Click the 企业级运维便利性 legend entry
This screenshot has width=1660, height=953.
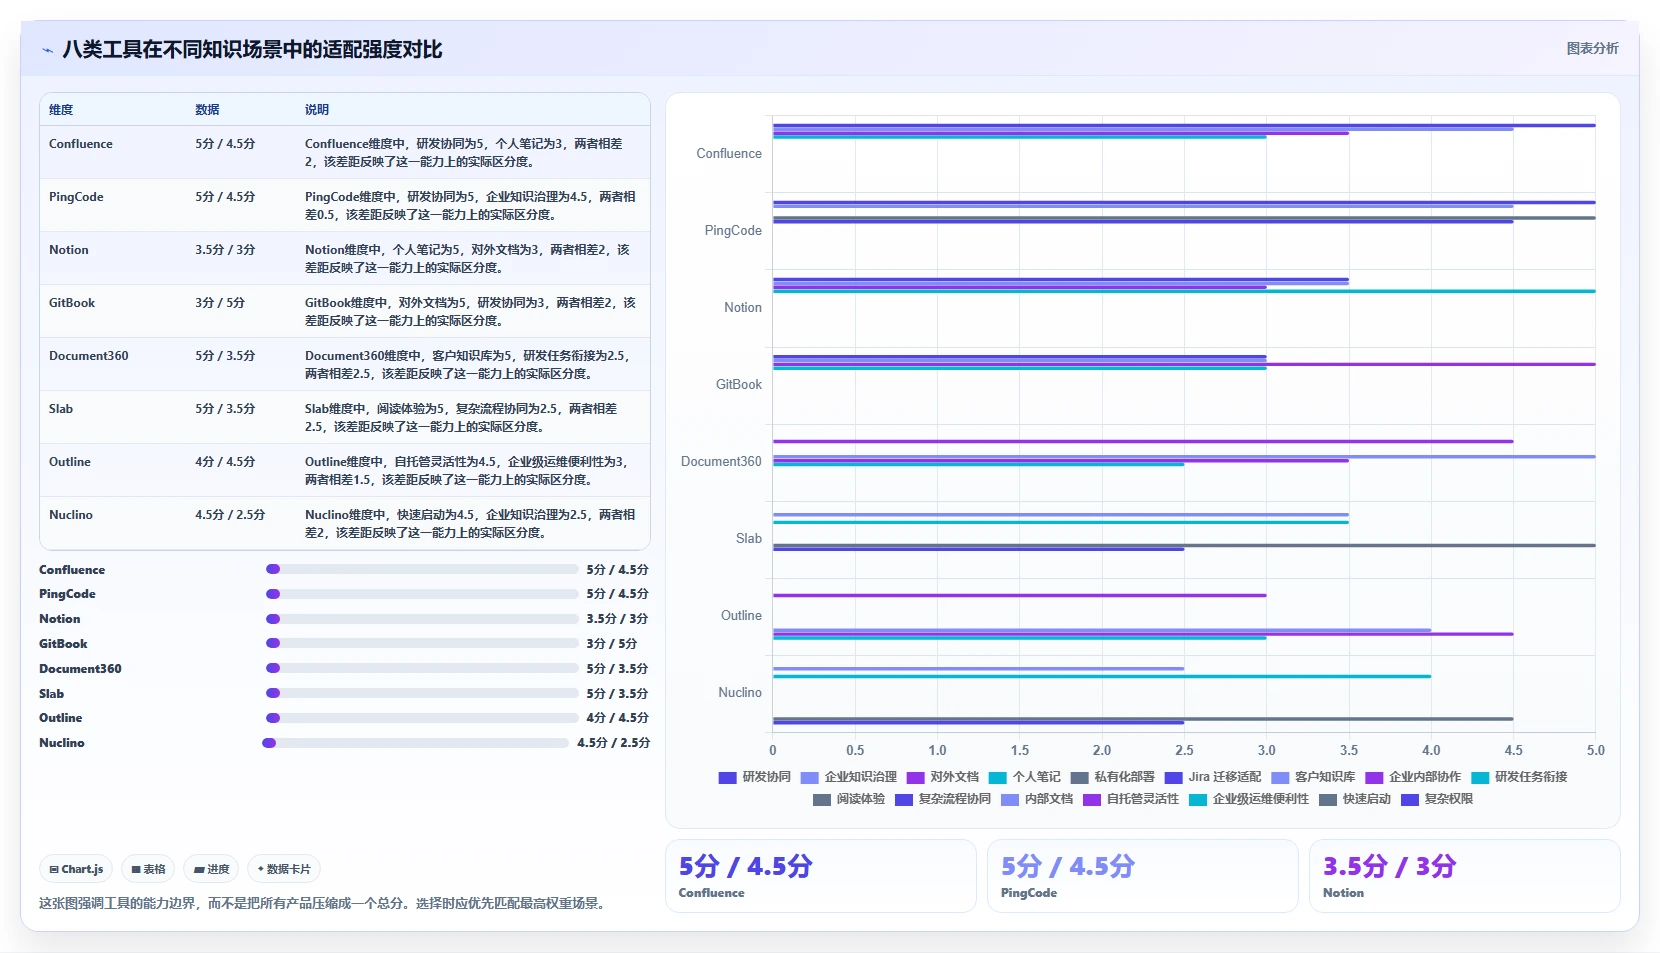1249,799
